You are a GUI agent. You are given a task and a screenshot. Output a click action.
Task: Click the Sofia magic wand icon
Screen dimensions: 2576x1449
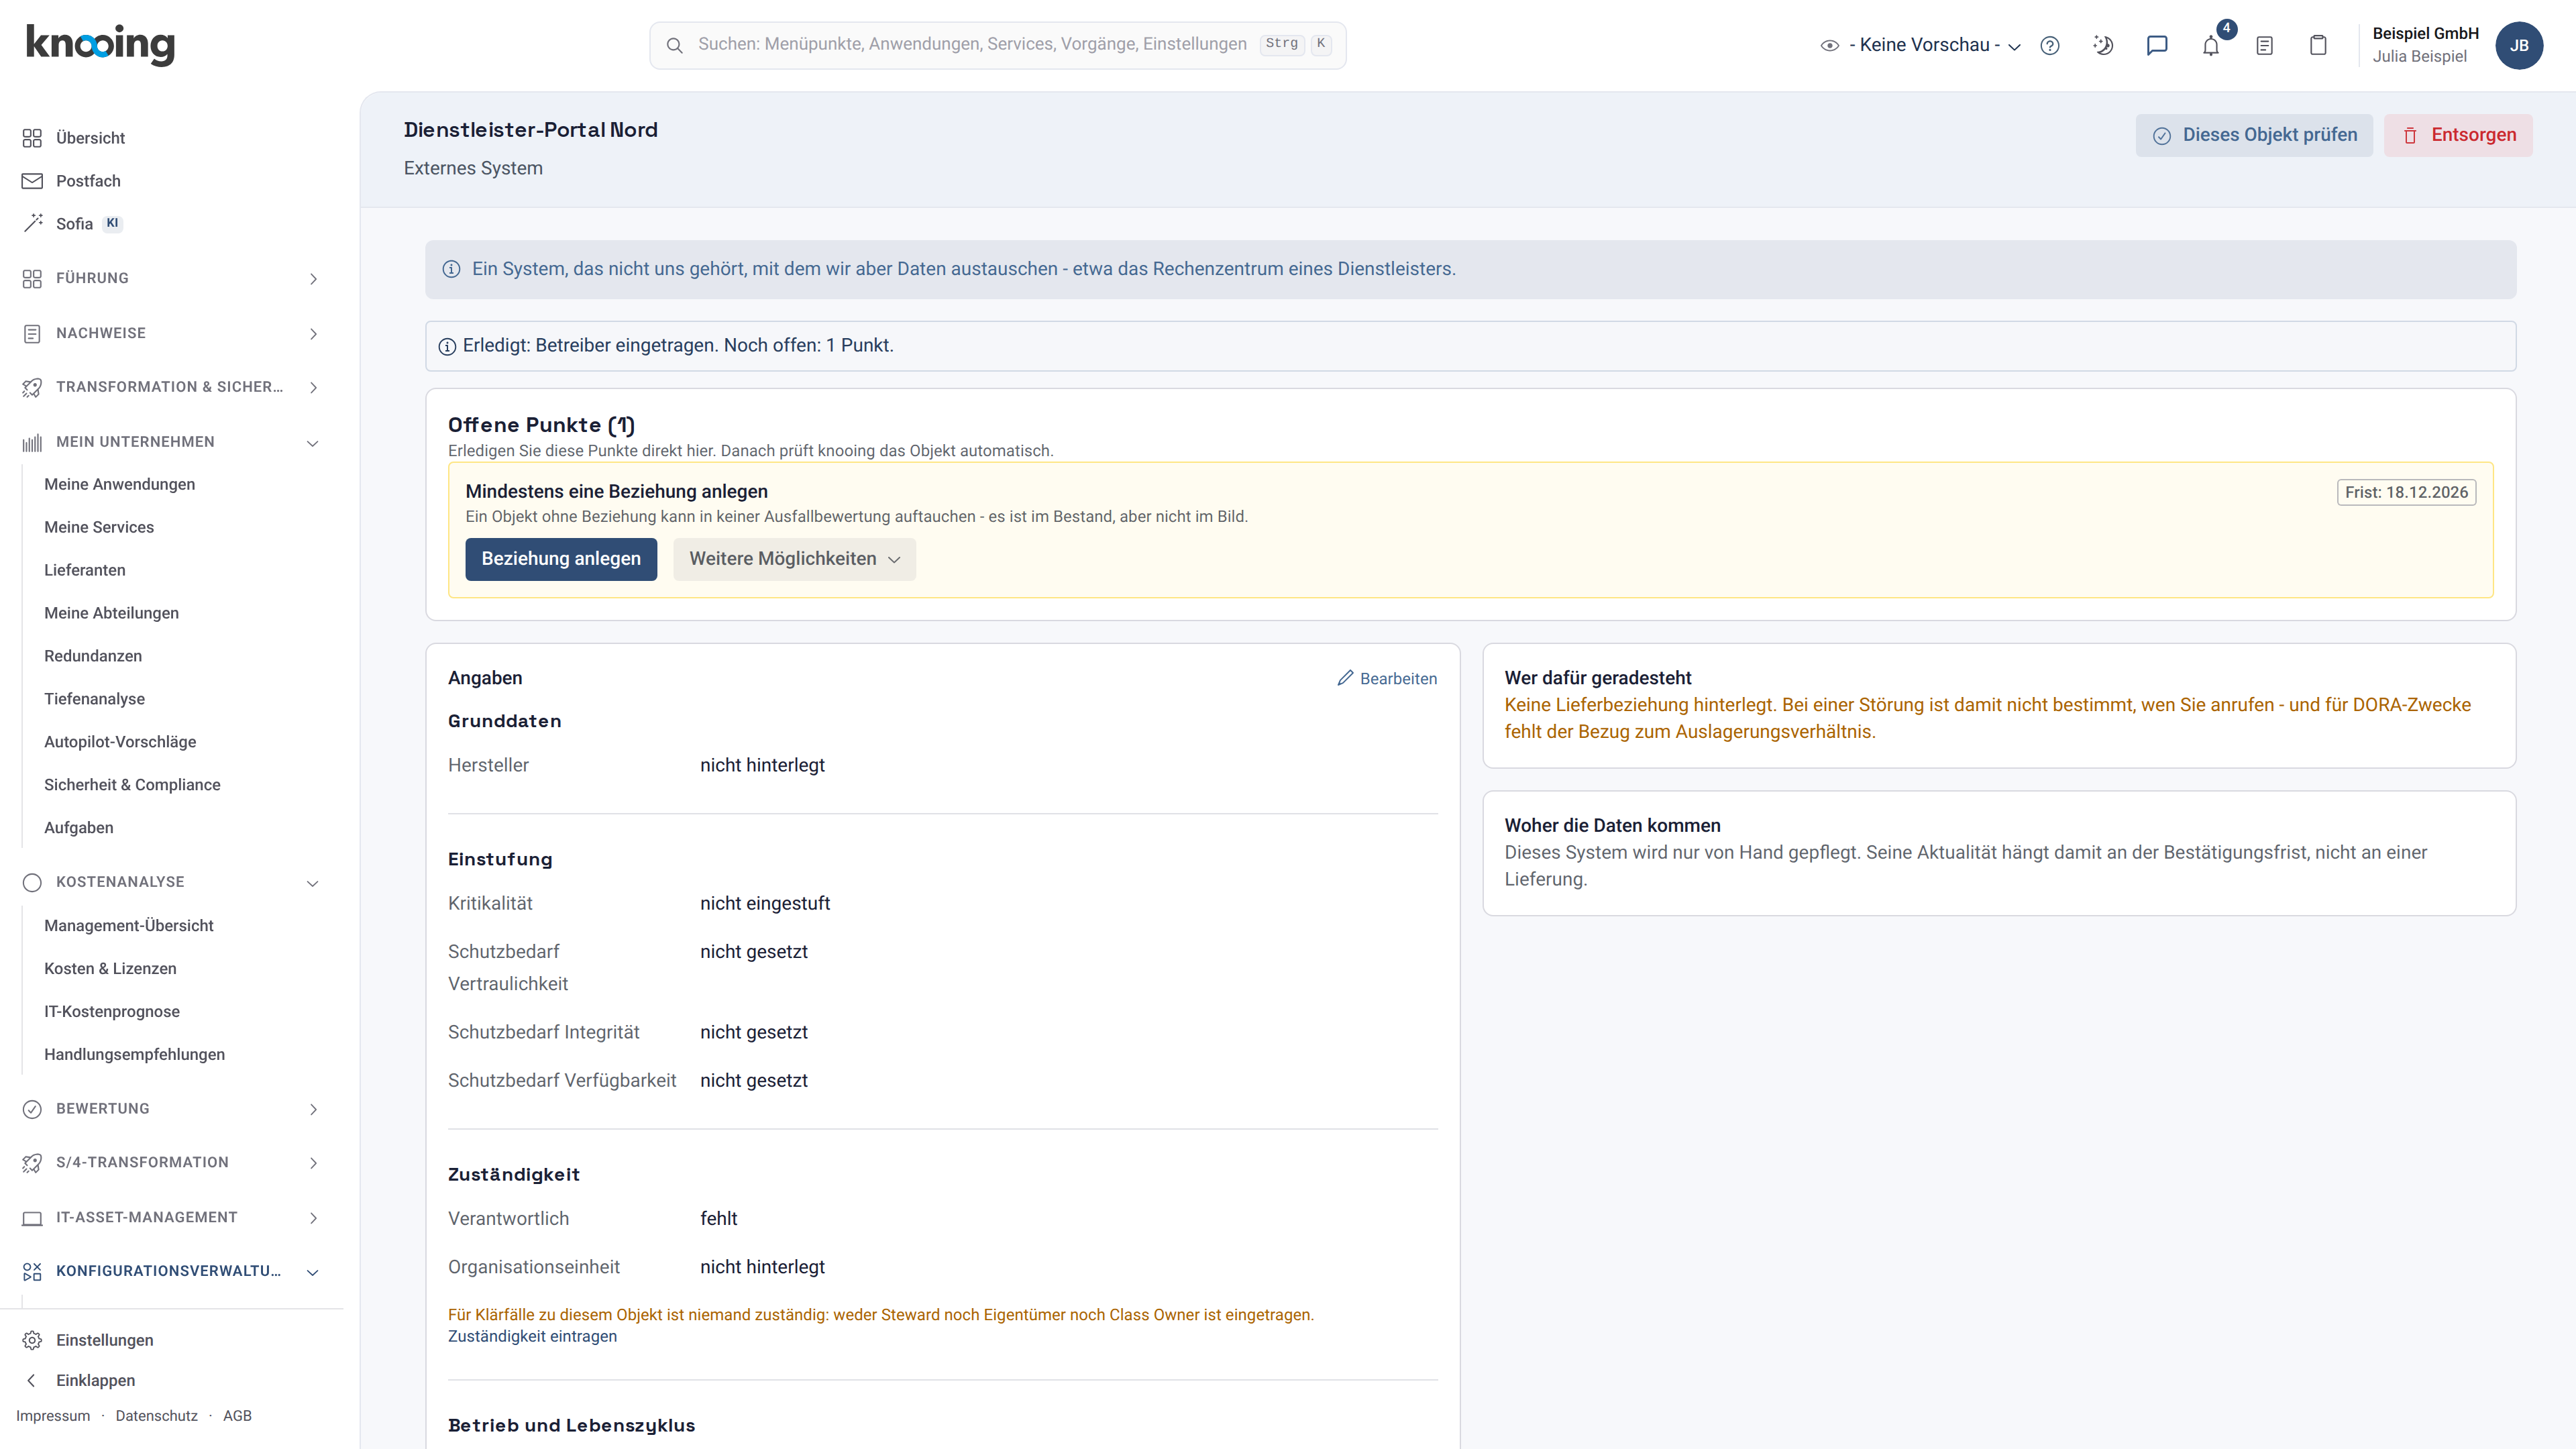click(32, 224)
